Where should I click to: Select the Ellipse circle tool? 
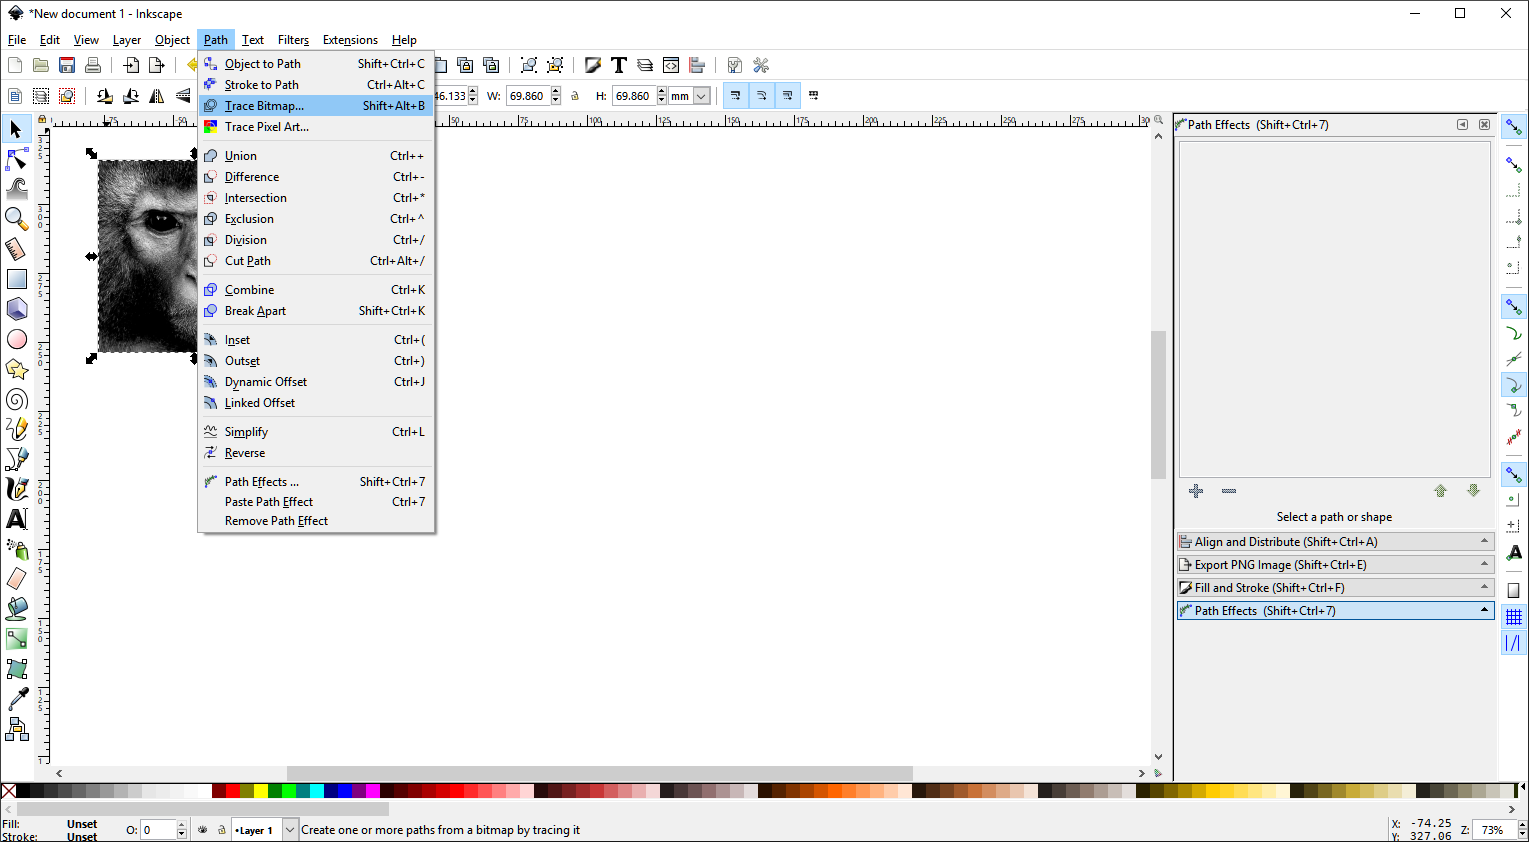point(16,339)
